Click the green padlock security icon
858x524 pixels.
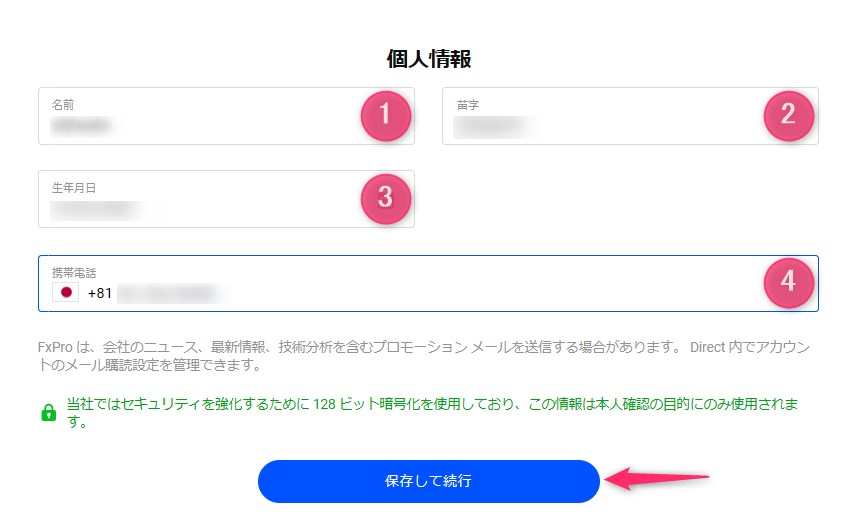pos(48,413)
